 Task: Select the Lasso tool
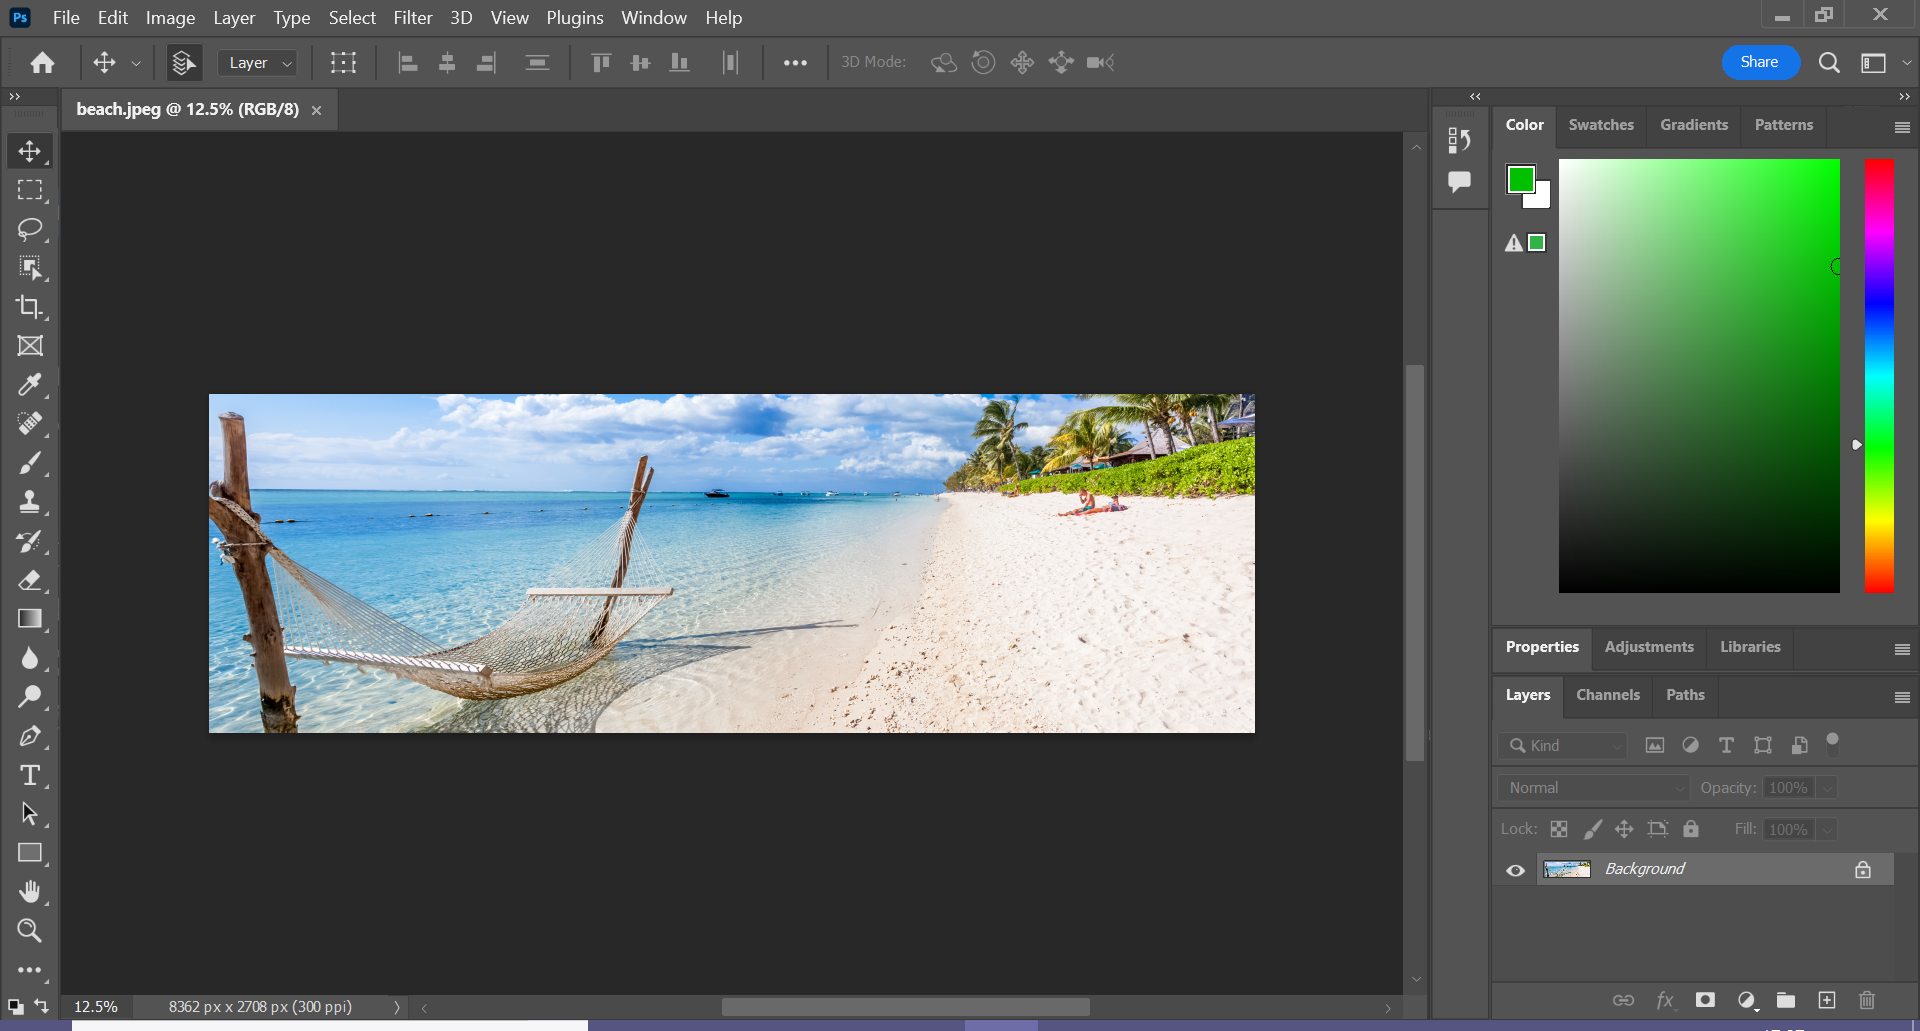click(x=30, y=229)
